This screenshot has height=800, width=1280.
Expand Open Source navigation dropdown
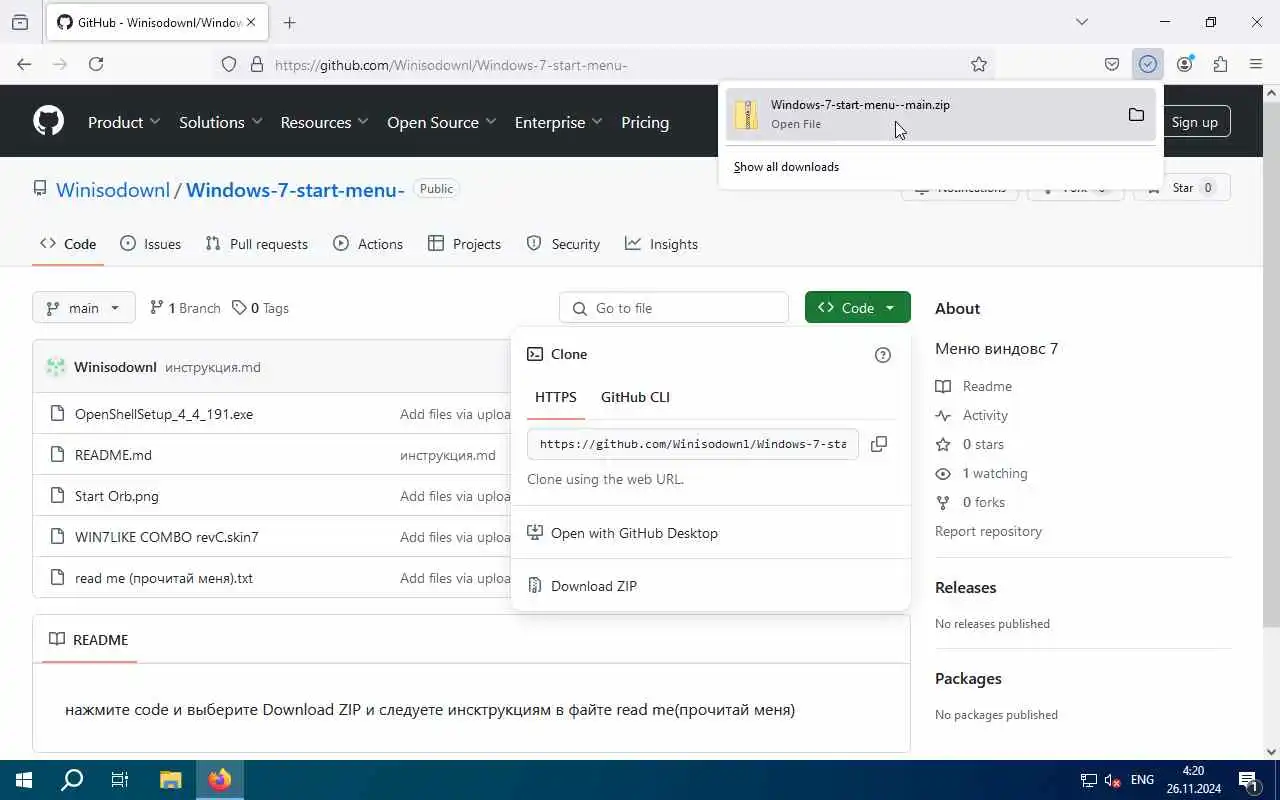click(442, 122)
